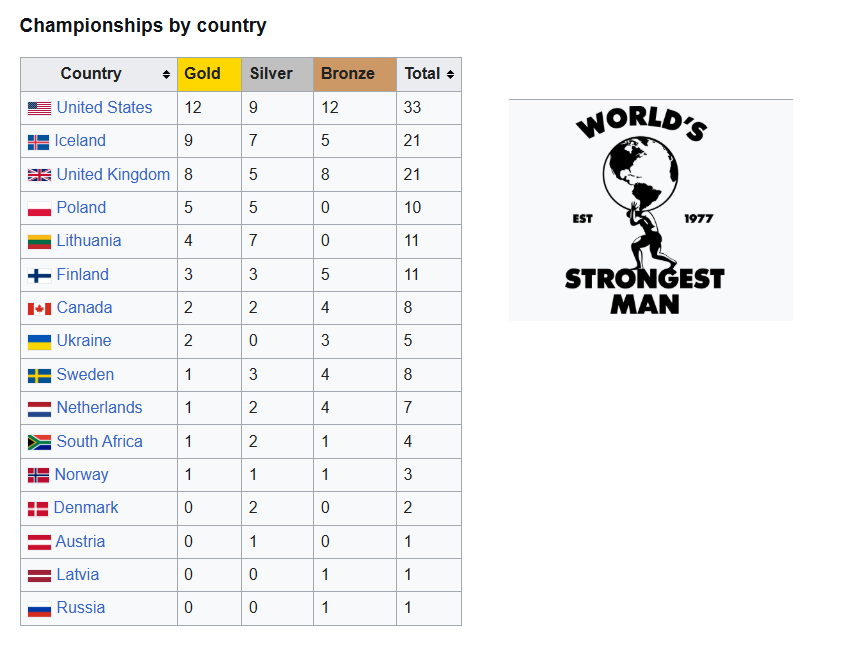865x656 pixels.
Task: Click the Iceland flag icon
Action: pyautogui.click(x=38, y=142)
